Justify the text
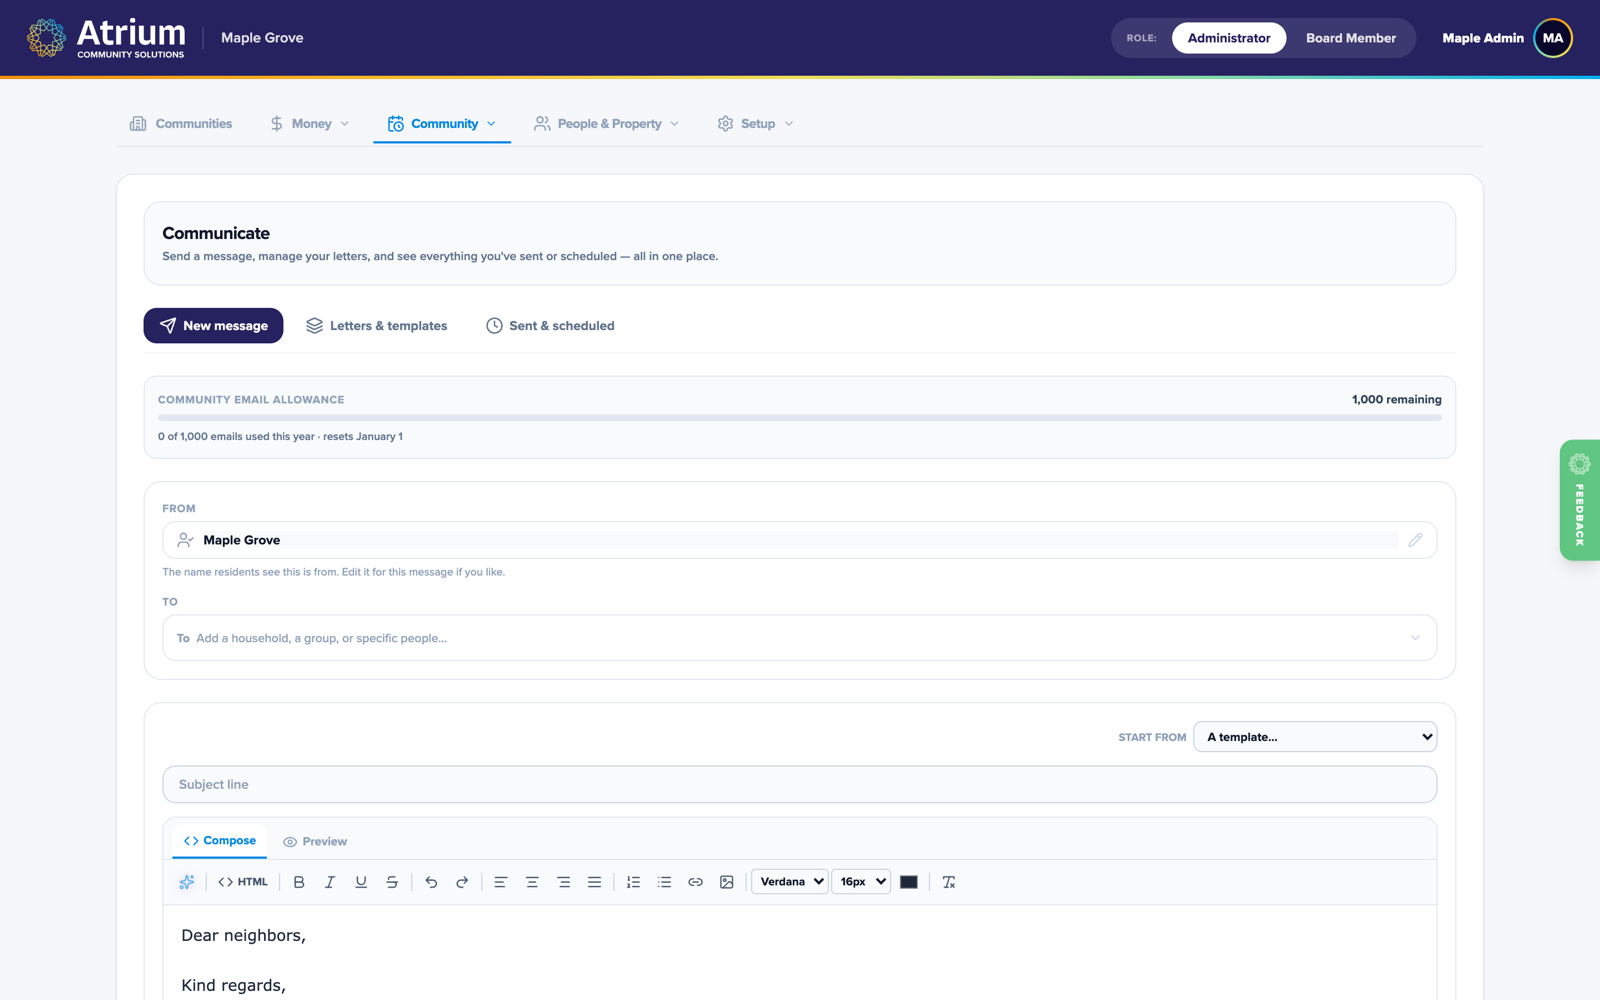Image resolution: width=1600 pixels, height=1000 pixels. [595, 882]
